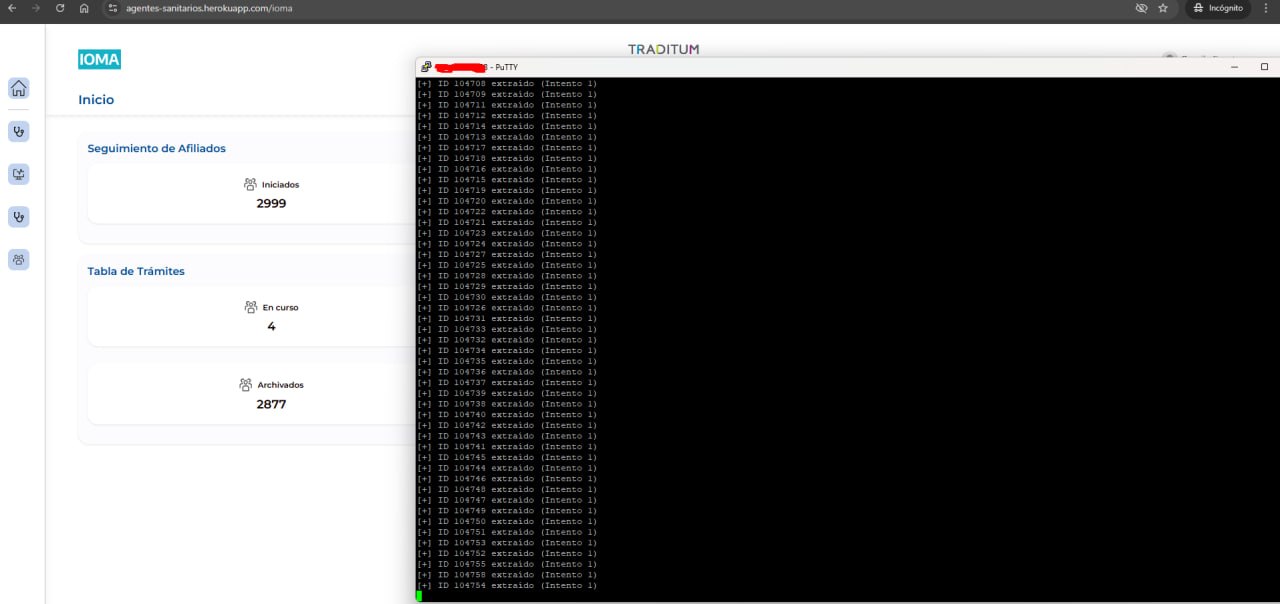Open the Home icon in the IOMA sidebar

click(x=19, y=88)
